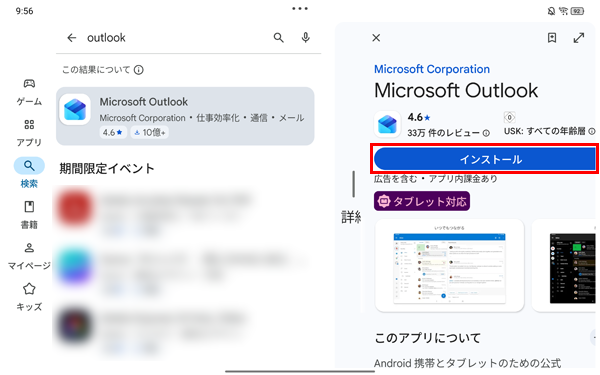Open the 書籍 section in sidebar
The image size is (600, 375).
pyautogui.click(x=29, y=215)
